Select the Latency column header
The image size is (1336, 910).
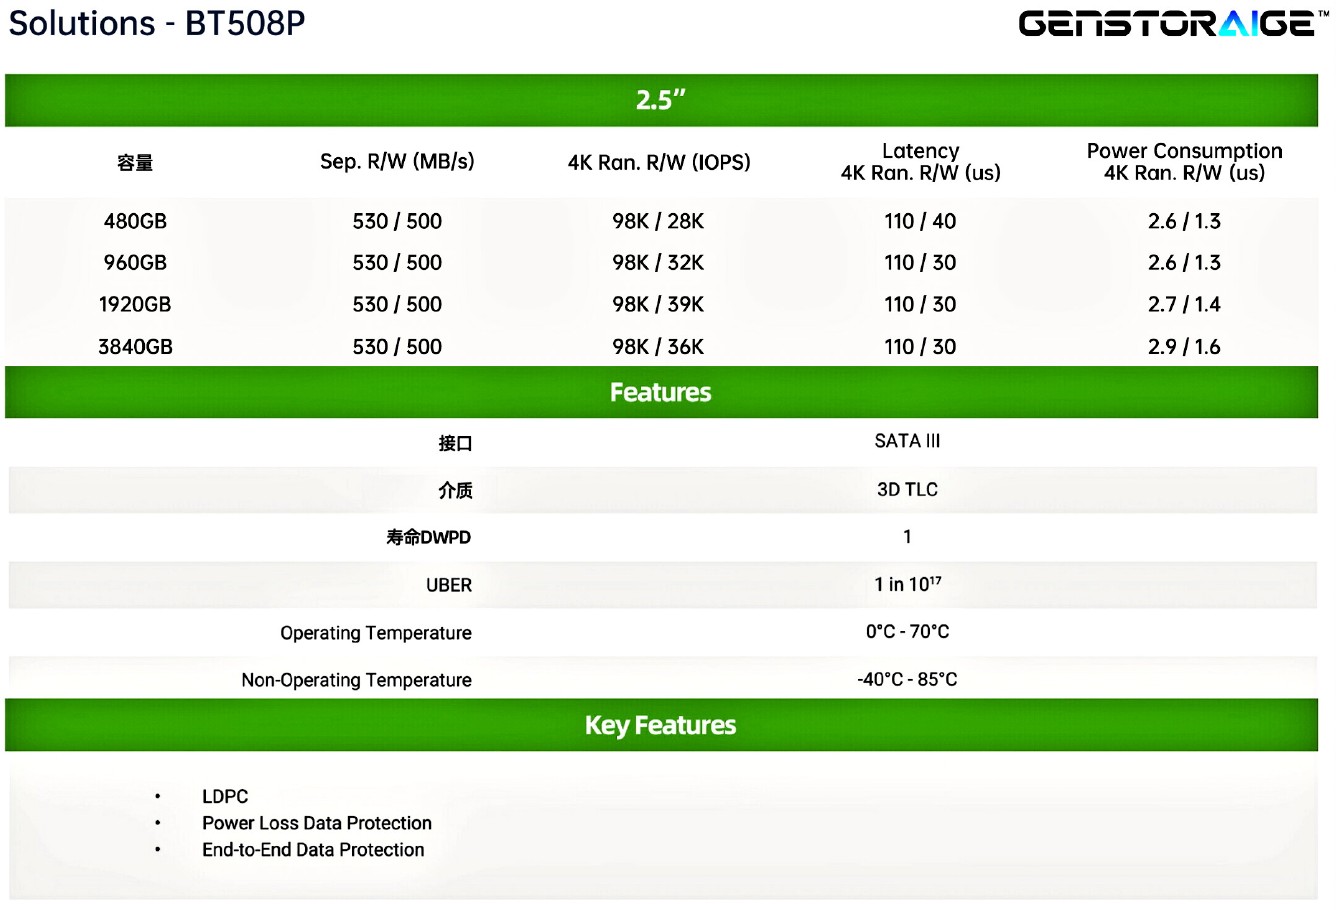(x=921, y=162)
